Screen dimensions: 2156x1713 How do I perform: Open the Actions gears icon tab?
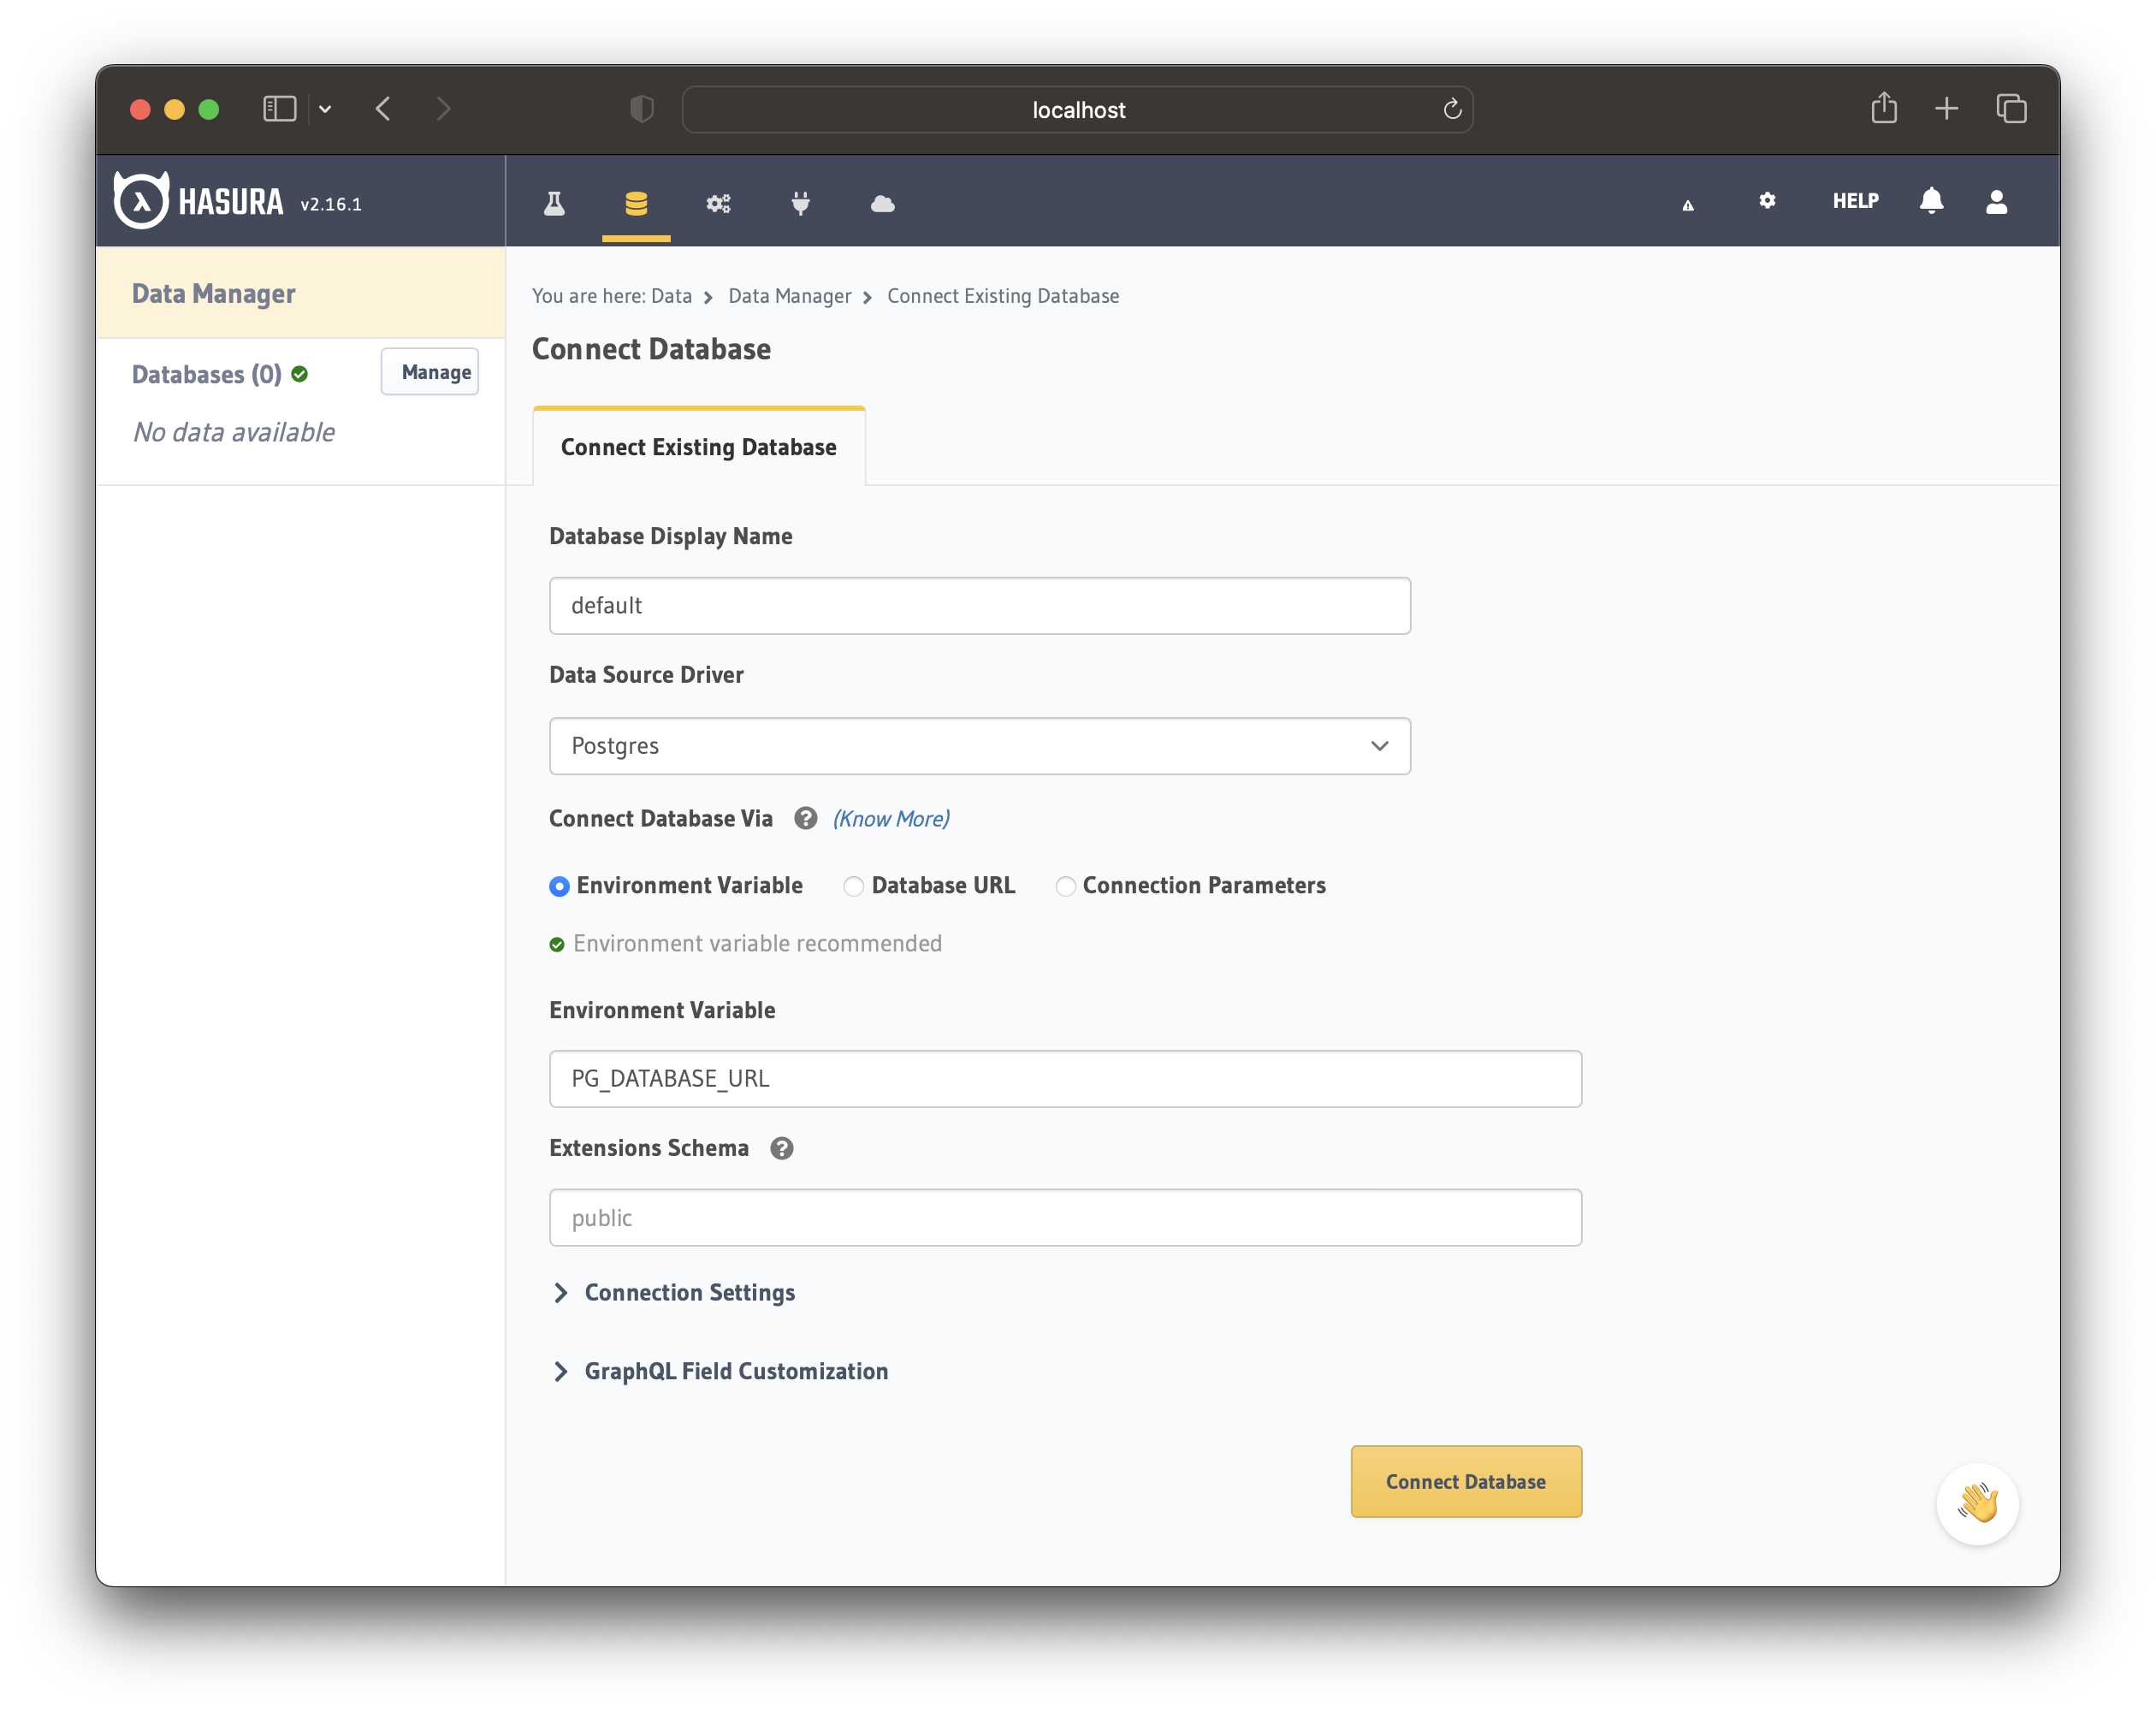[718, 203]
